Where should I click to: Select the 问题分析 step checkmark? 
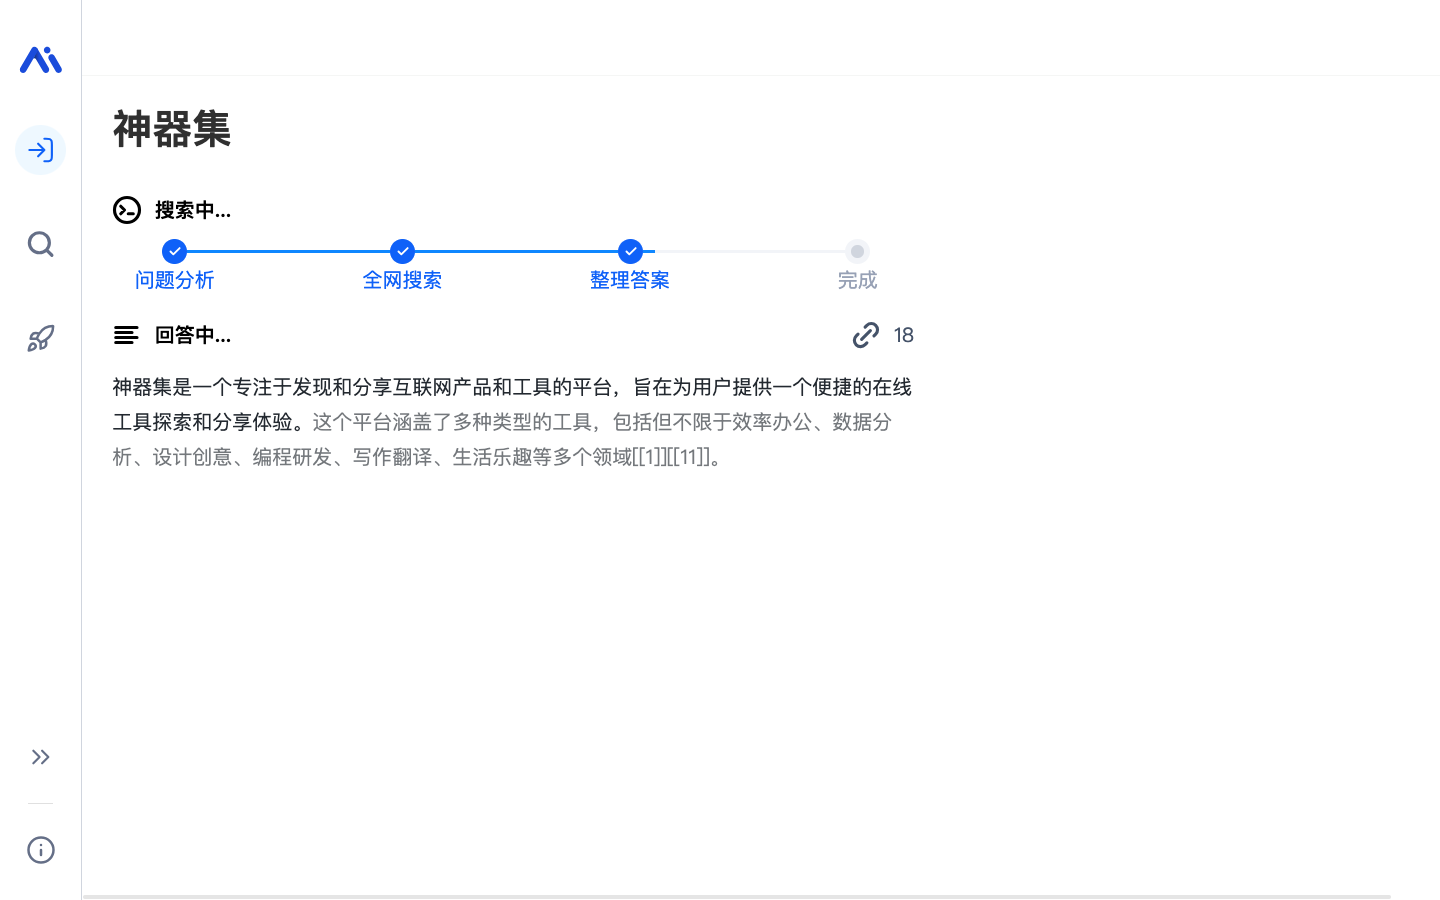coord(175,251)
